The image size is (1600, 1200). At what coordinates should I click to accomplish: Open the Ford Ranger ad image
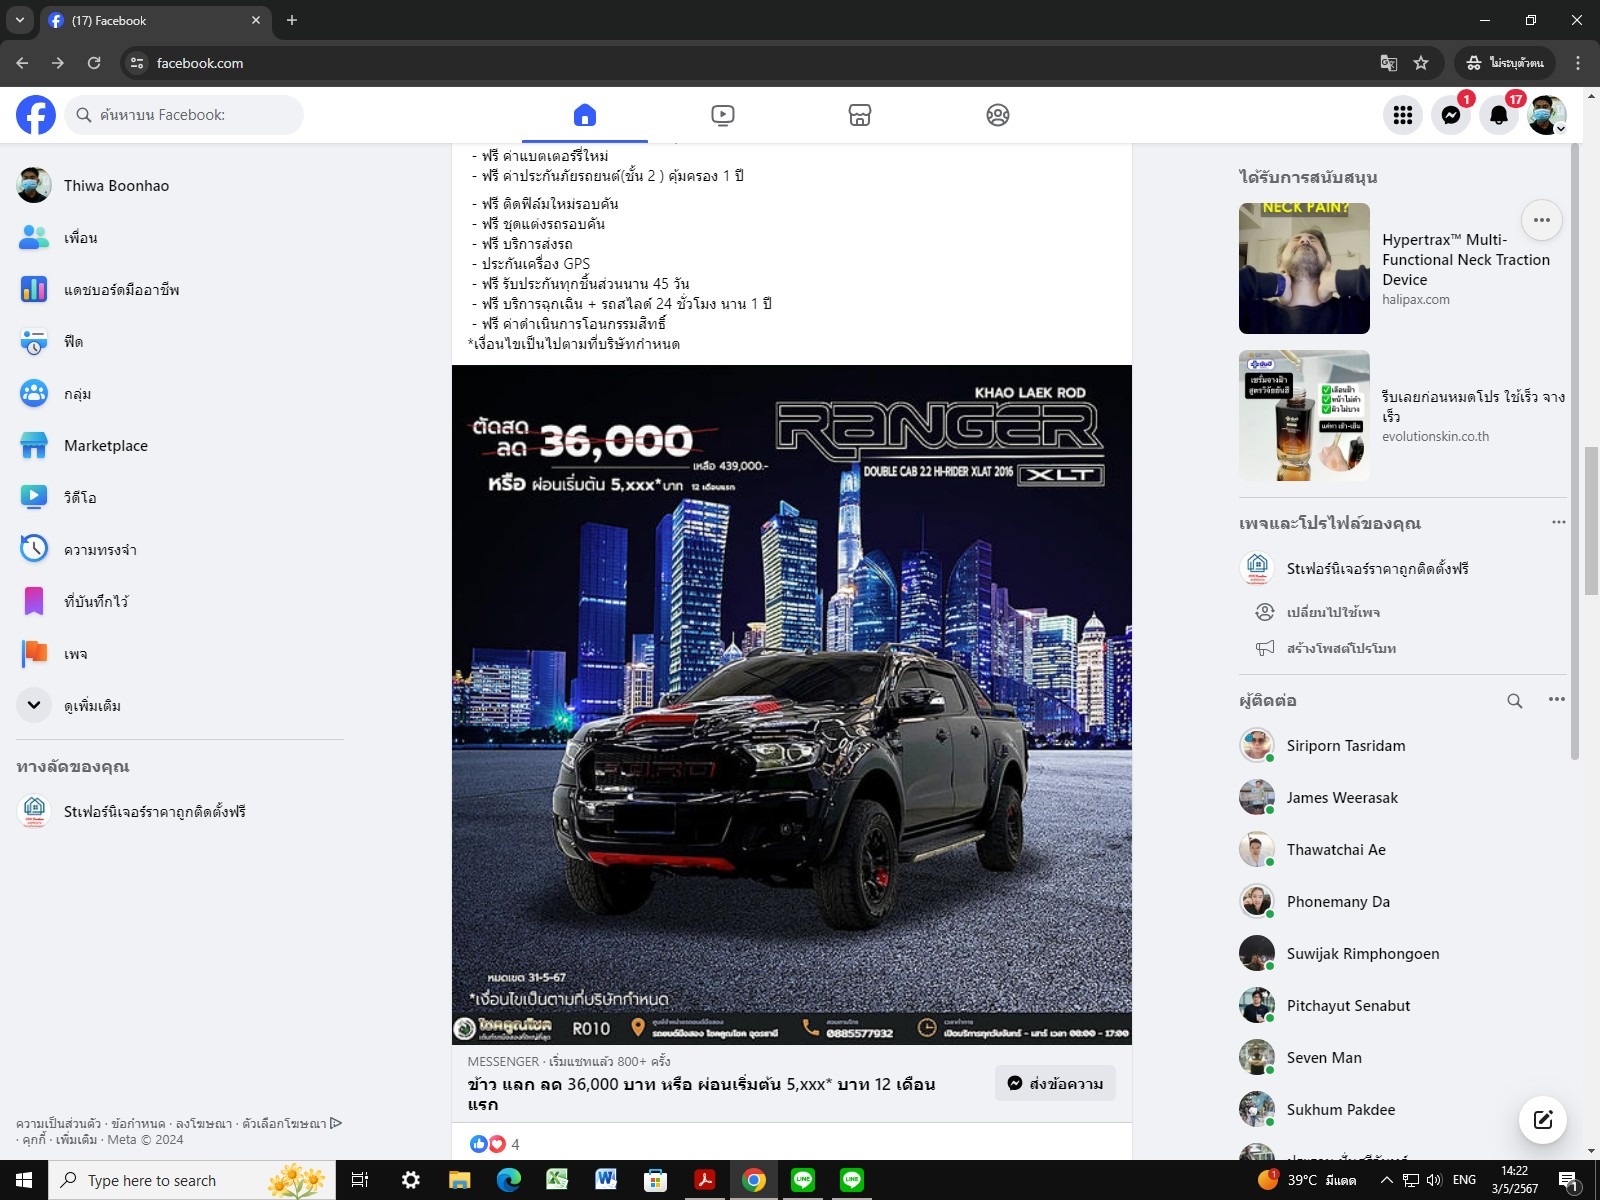(791, 704)
